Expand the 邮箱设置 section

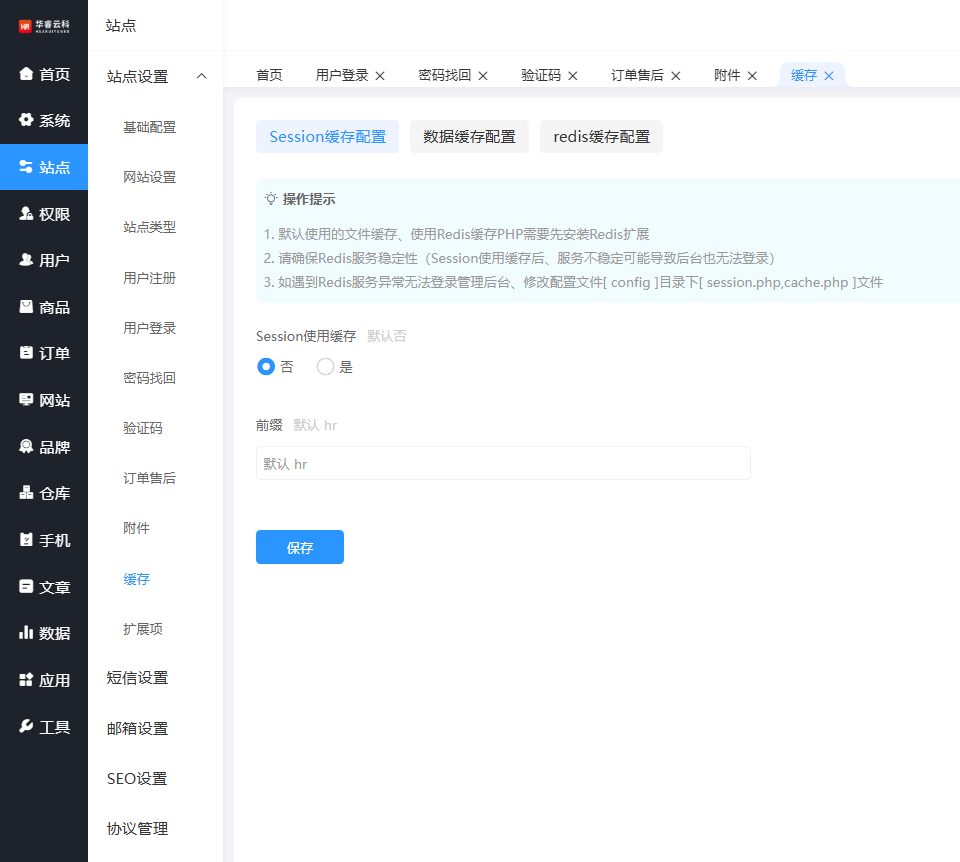coord(138,728)
